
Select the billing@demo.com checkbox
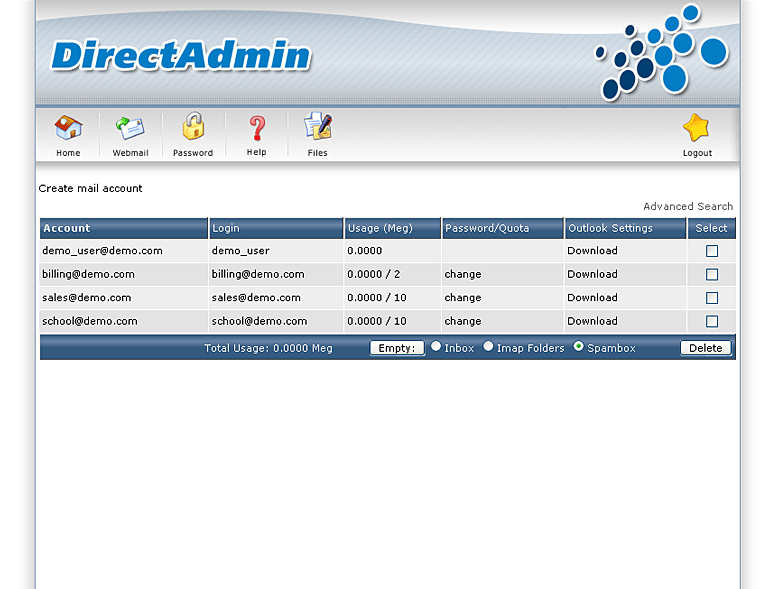[712, 274]
